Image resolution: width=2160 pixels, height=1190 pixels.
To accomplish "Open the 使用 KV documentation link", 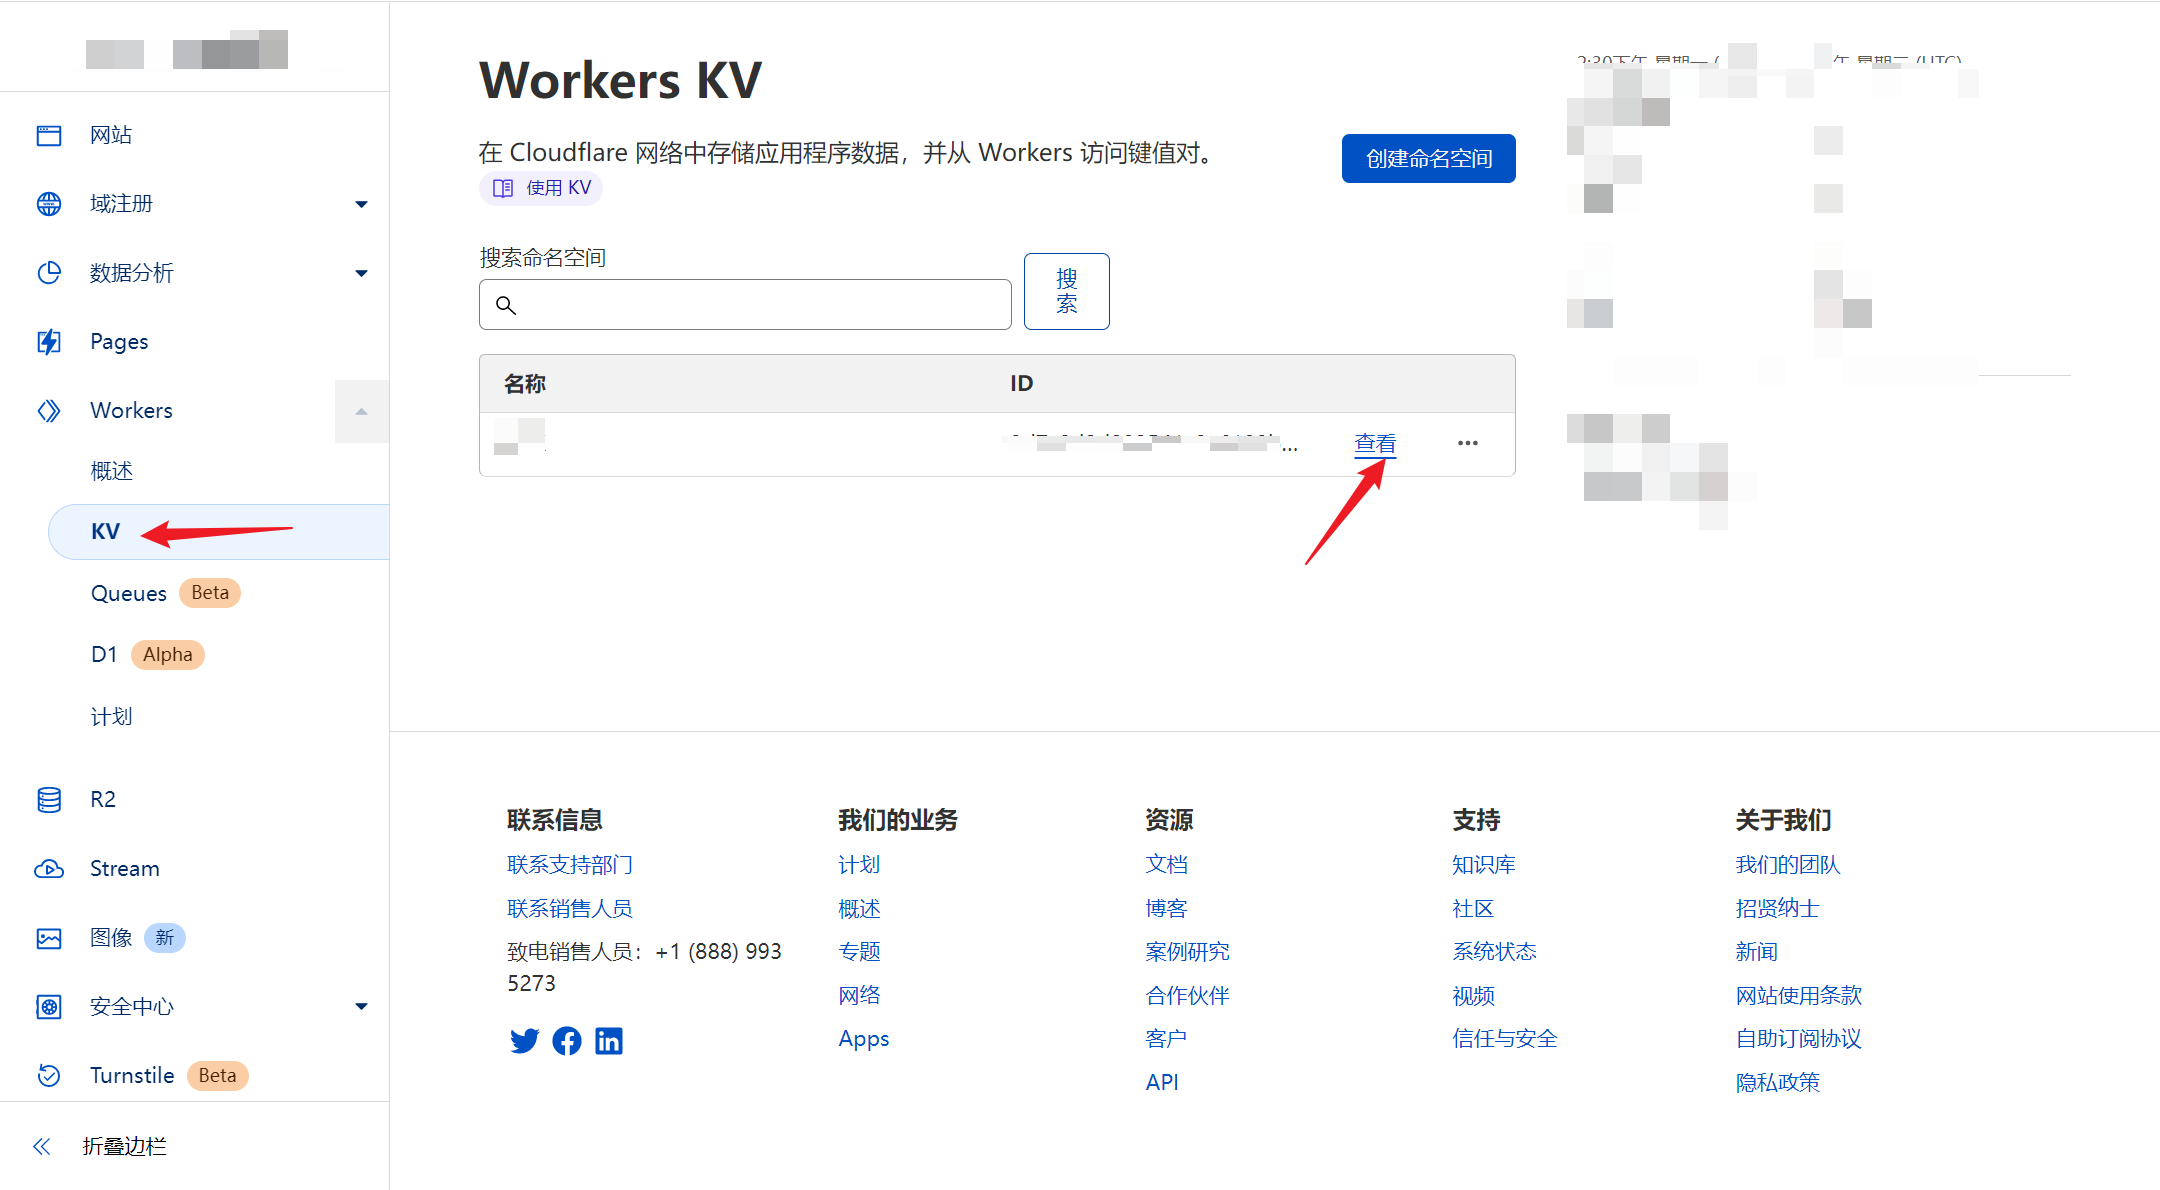I will coord(541,188).
